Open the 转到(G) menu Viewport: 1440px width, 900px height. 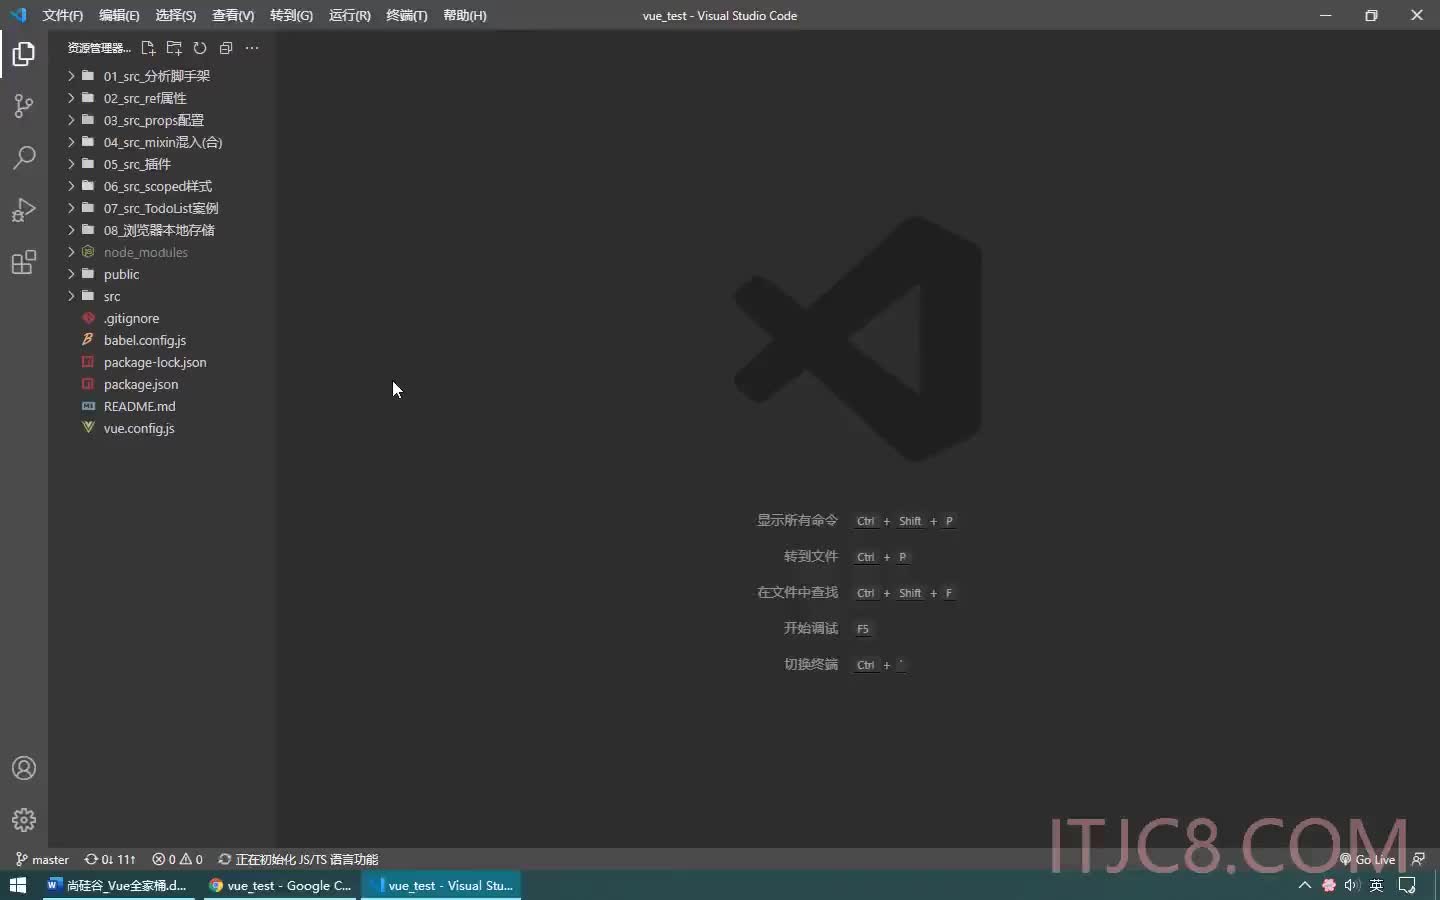(291, 15)
